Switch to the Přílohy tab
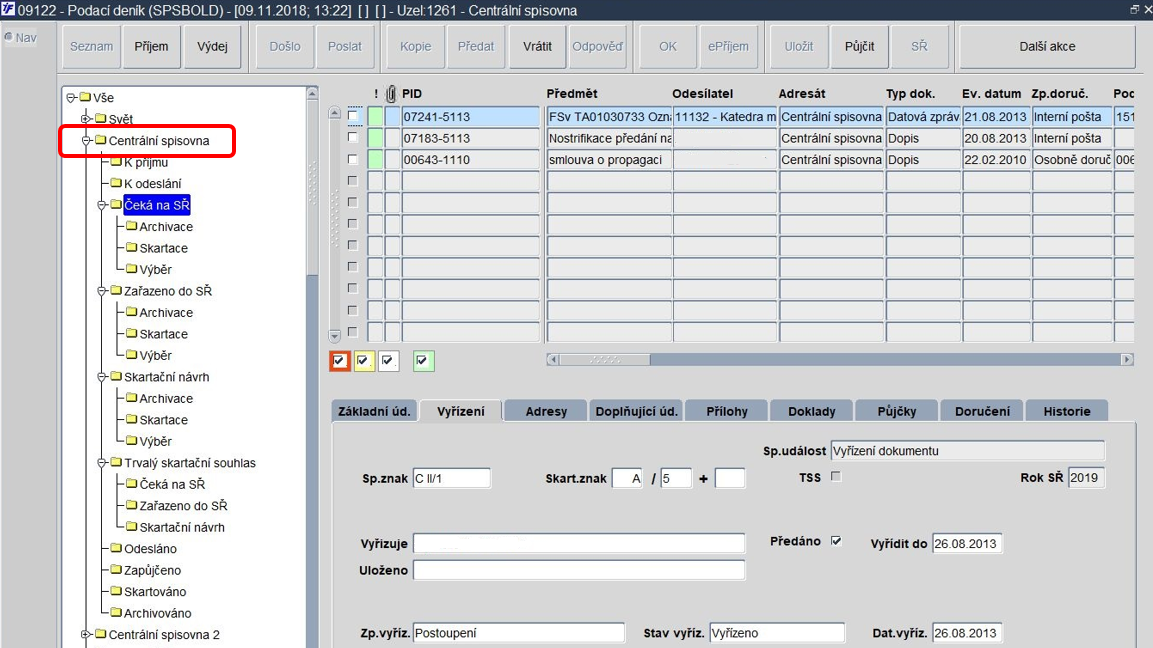1153x648 pixels. click(727, 411)
